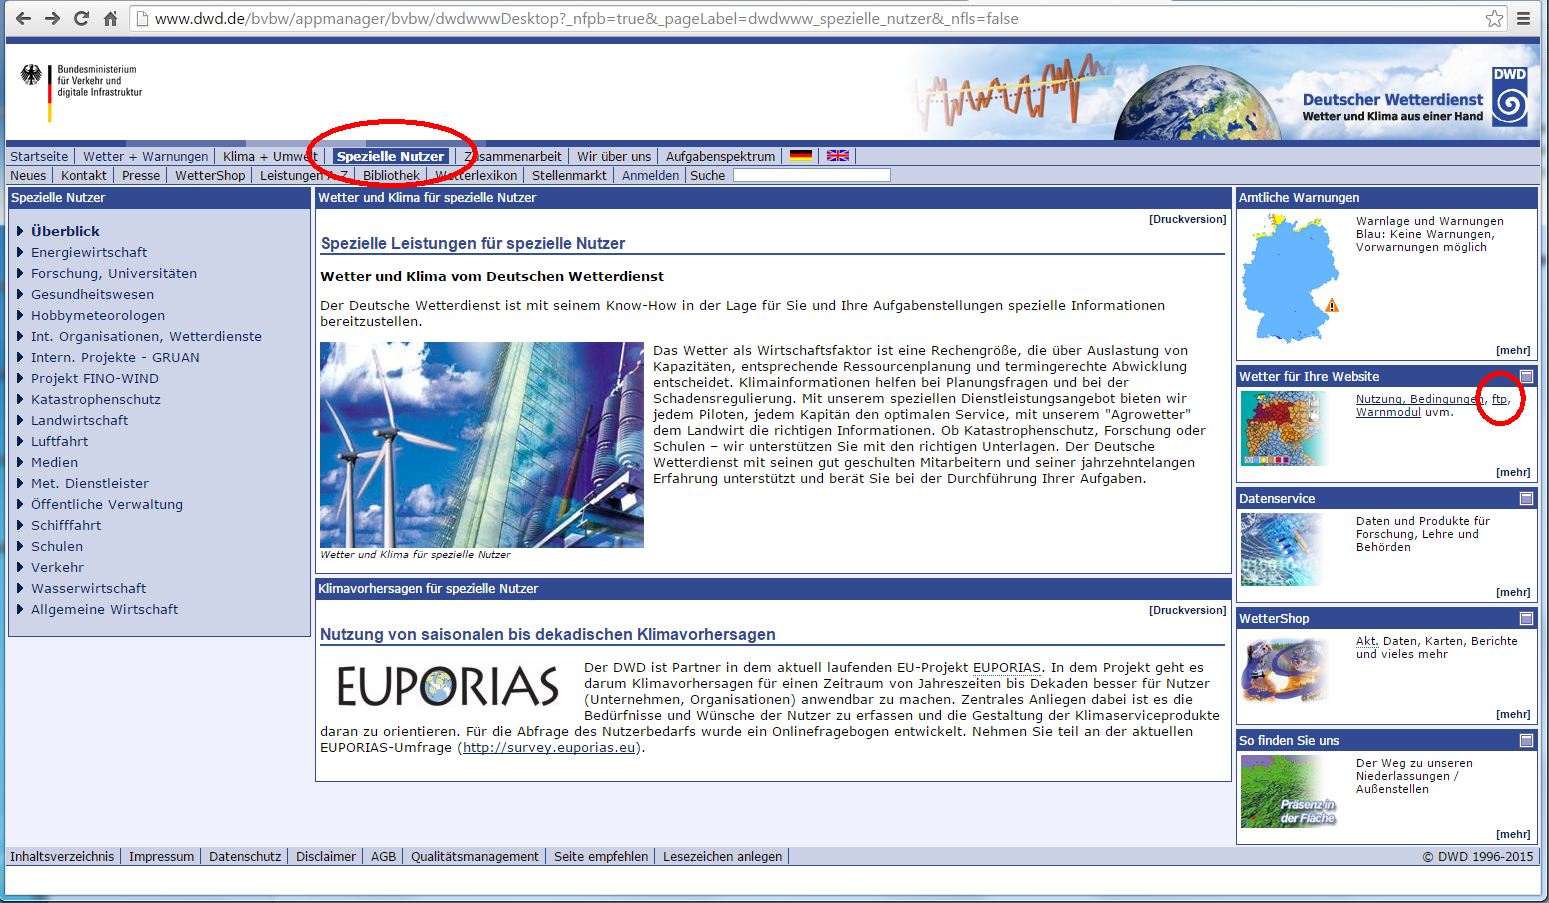Collapse the Wetter für Ihre Website box
This screenshot has height=903, width=1549.
[x=1526, y=377]
